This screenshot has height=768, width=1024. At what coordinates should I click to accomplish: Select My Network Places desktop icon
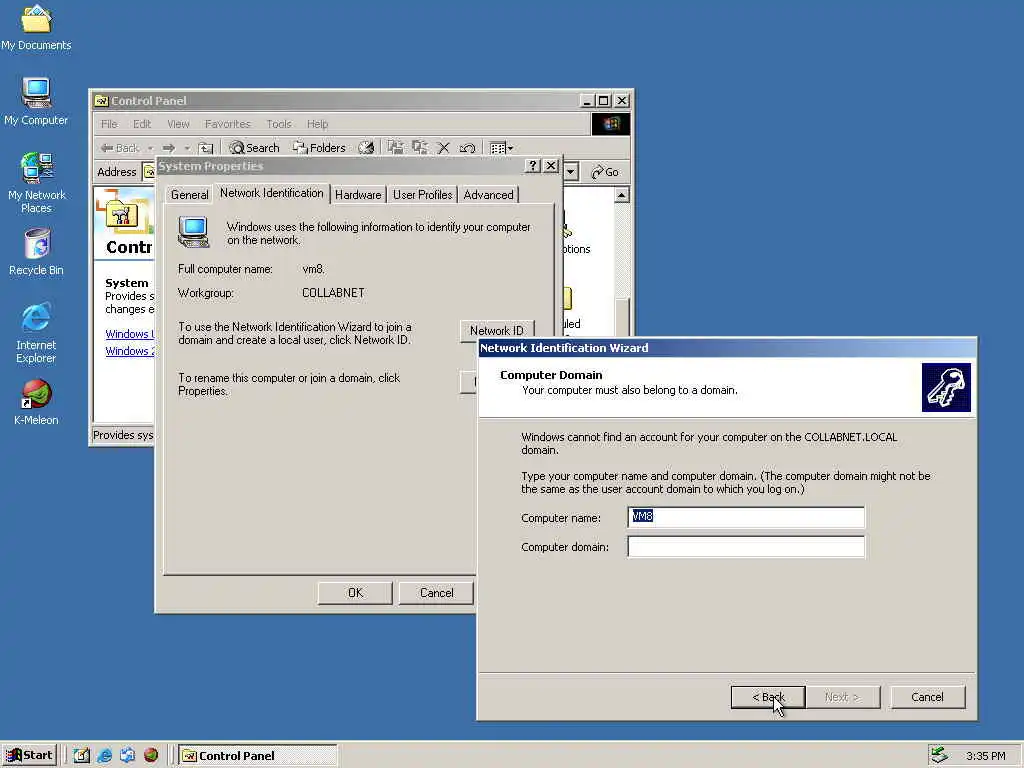click(37, 182)
